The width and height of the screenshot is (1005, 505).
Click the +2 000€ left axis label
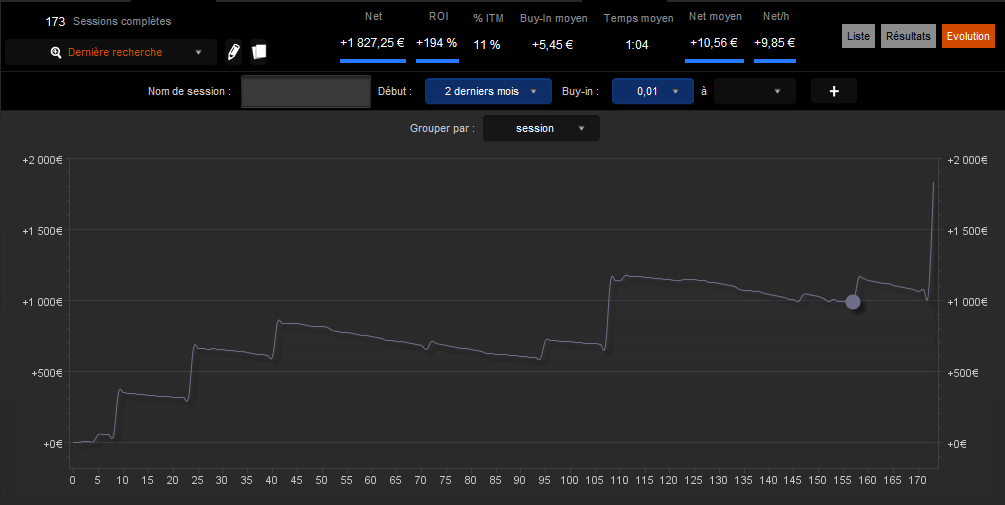point(43,160)
